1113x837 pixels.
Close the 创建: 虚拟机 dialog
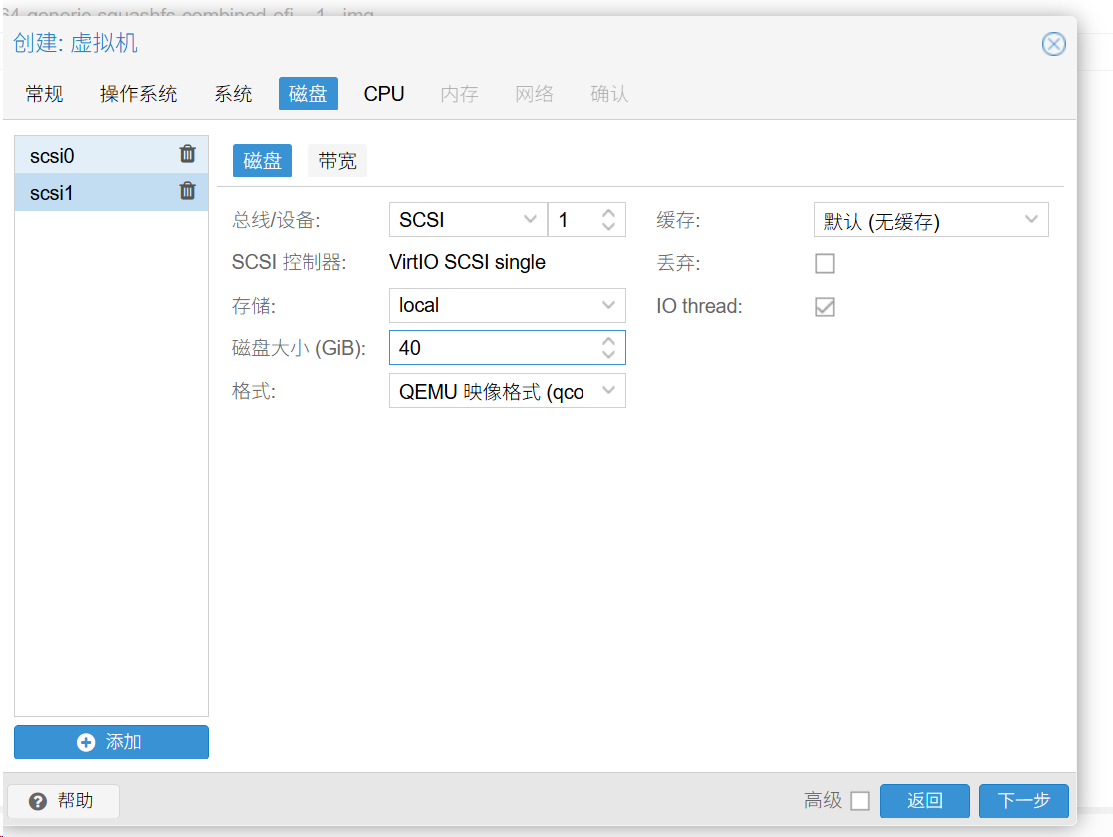point(1053,44)
